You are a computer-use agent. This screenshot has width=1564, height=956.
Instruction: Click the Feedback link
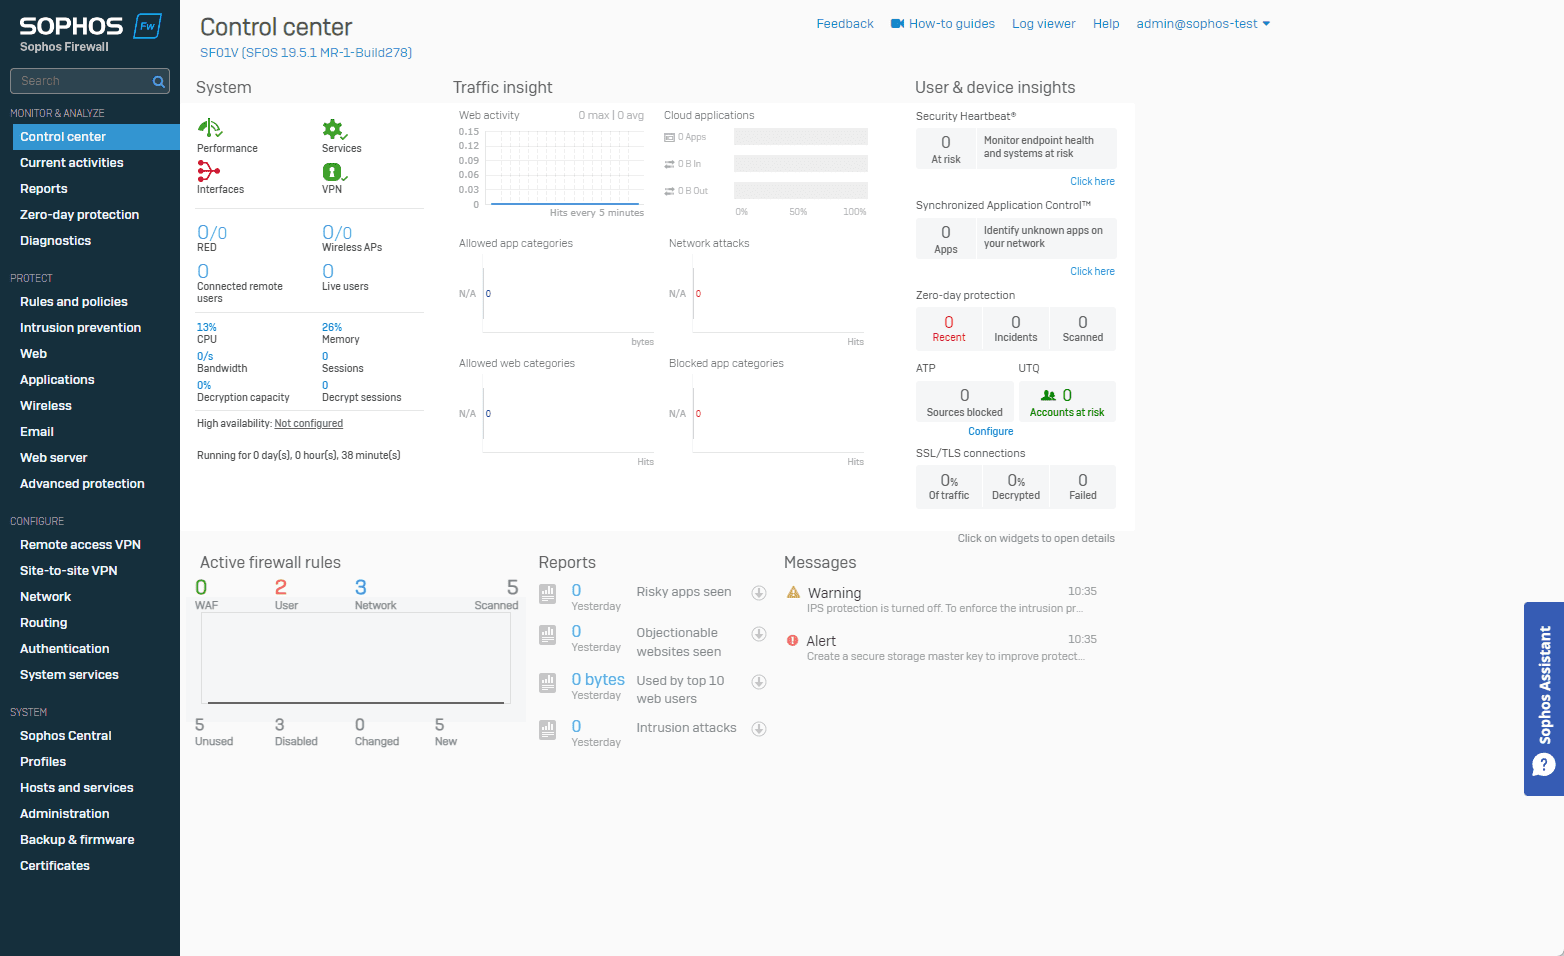tap(845, 24)
